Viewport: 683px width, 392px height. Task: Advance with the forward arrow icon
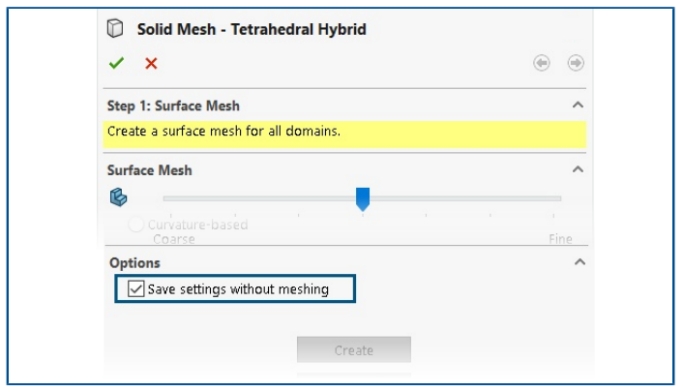[x=575, y=63]
